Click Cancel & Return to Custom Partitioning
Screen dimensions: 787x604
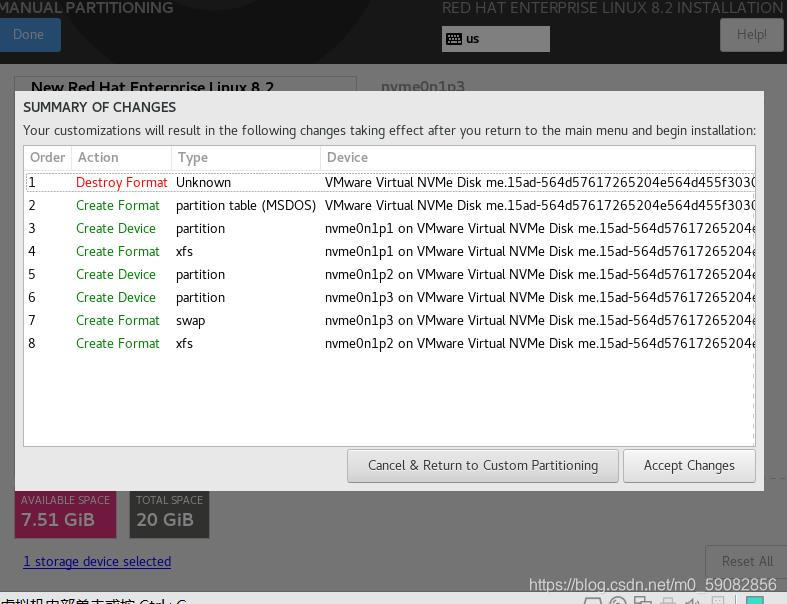click(482, 466)
